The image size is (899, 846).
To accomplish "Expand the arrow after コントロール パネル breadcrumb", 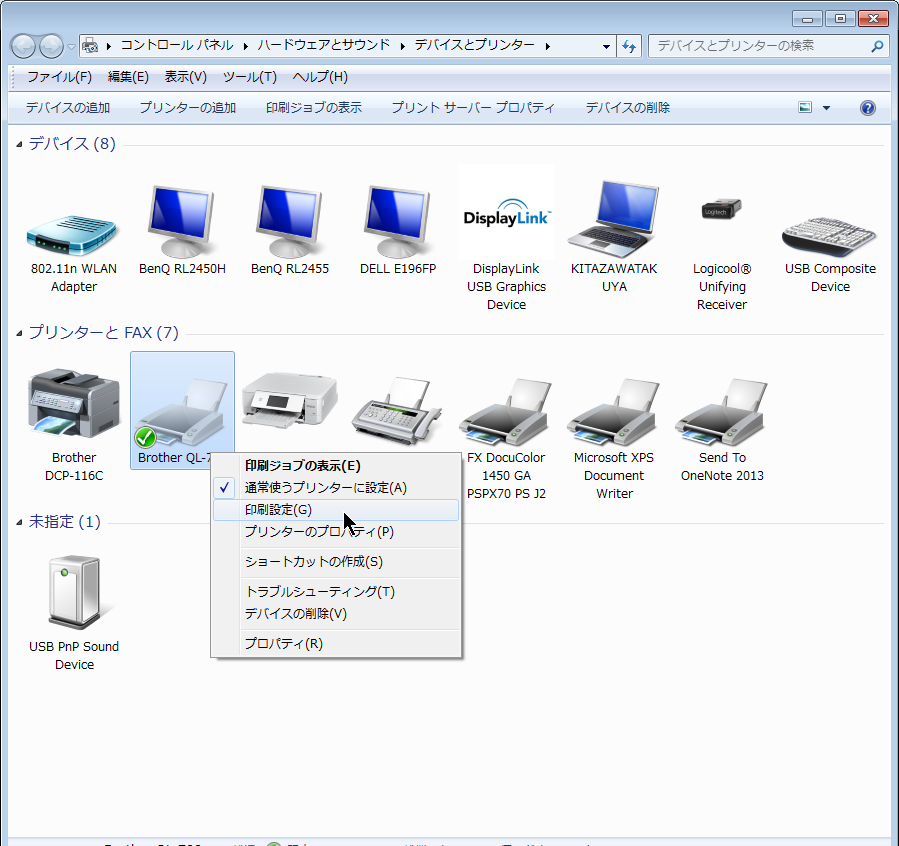I will (245, 46).
